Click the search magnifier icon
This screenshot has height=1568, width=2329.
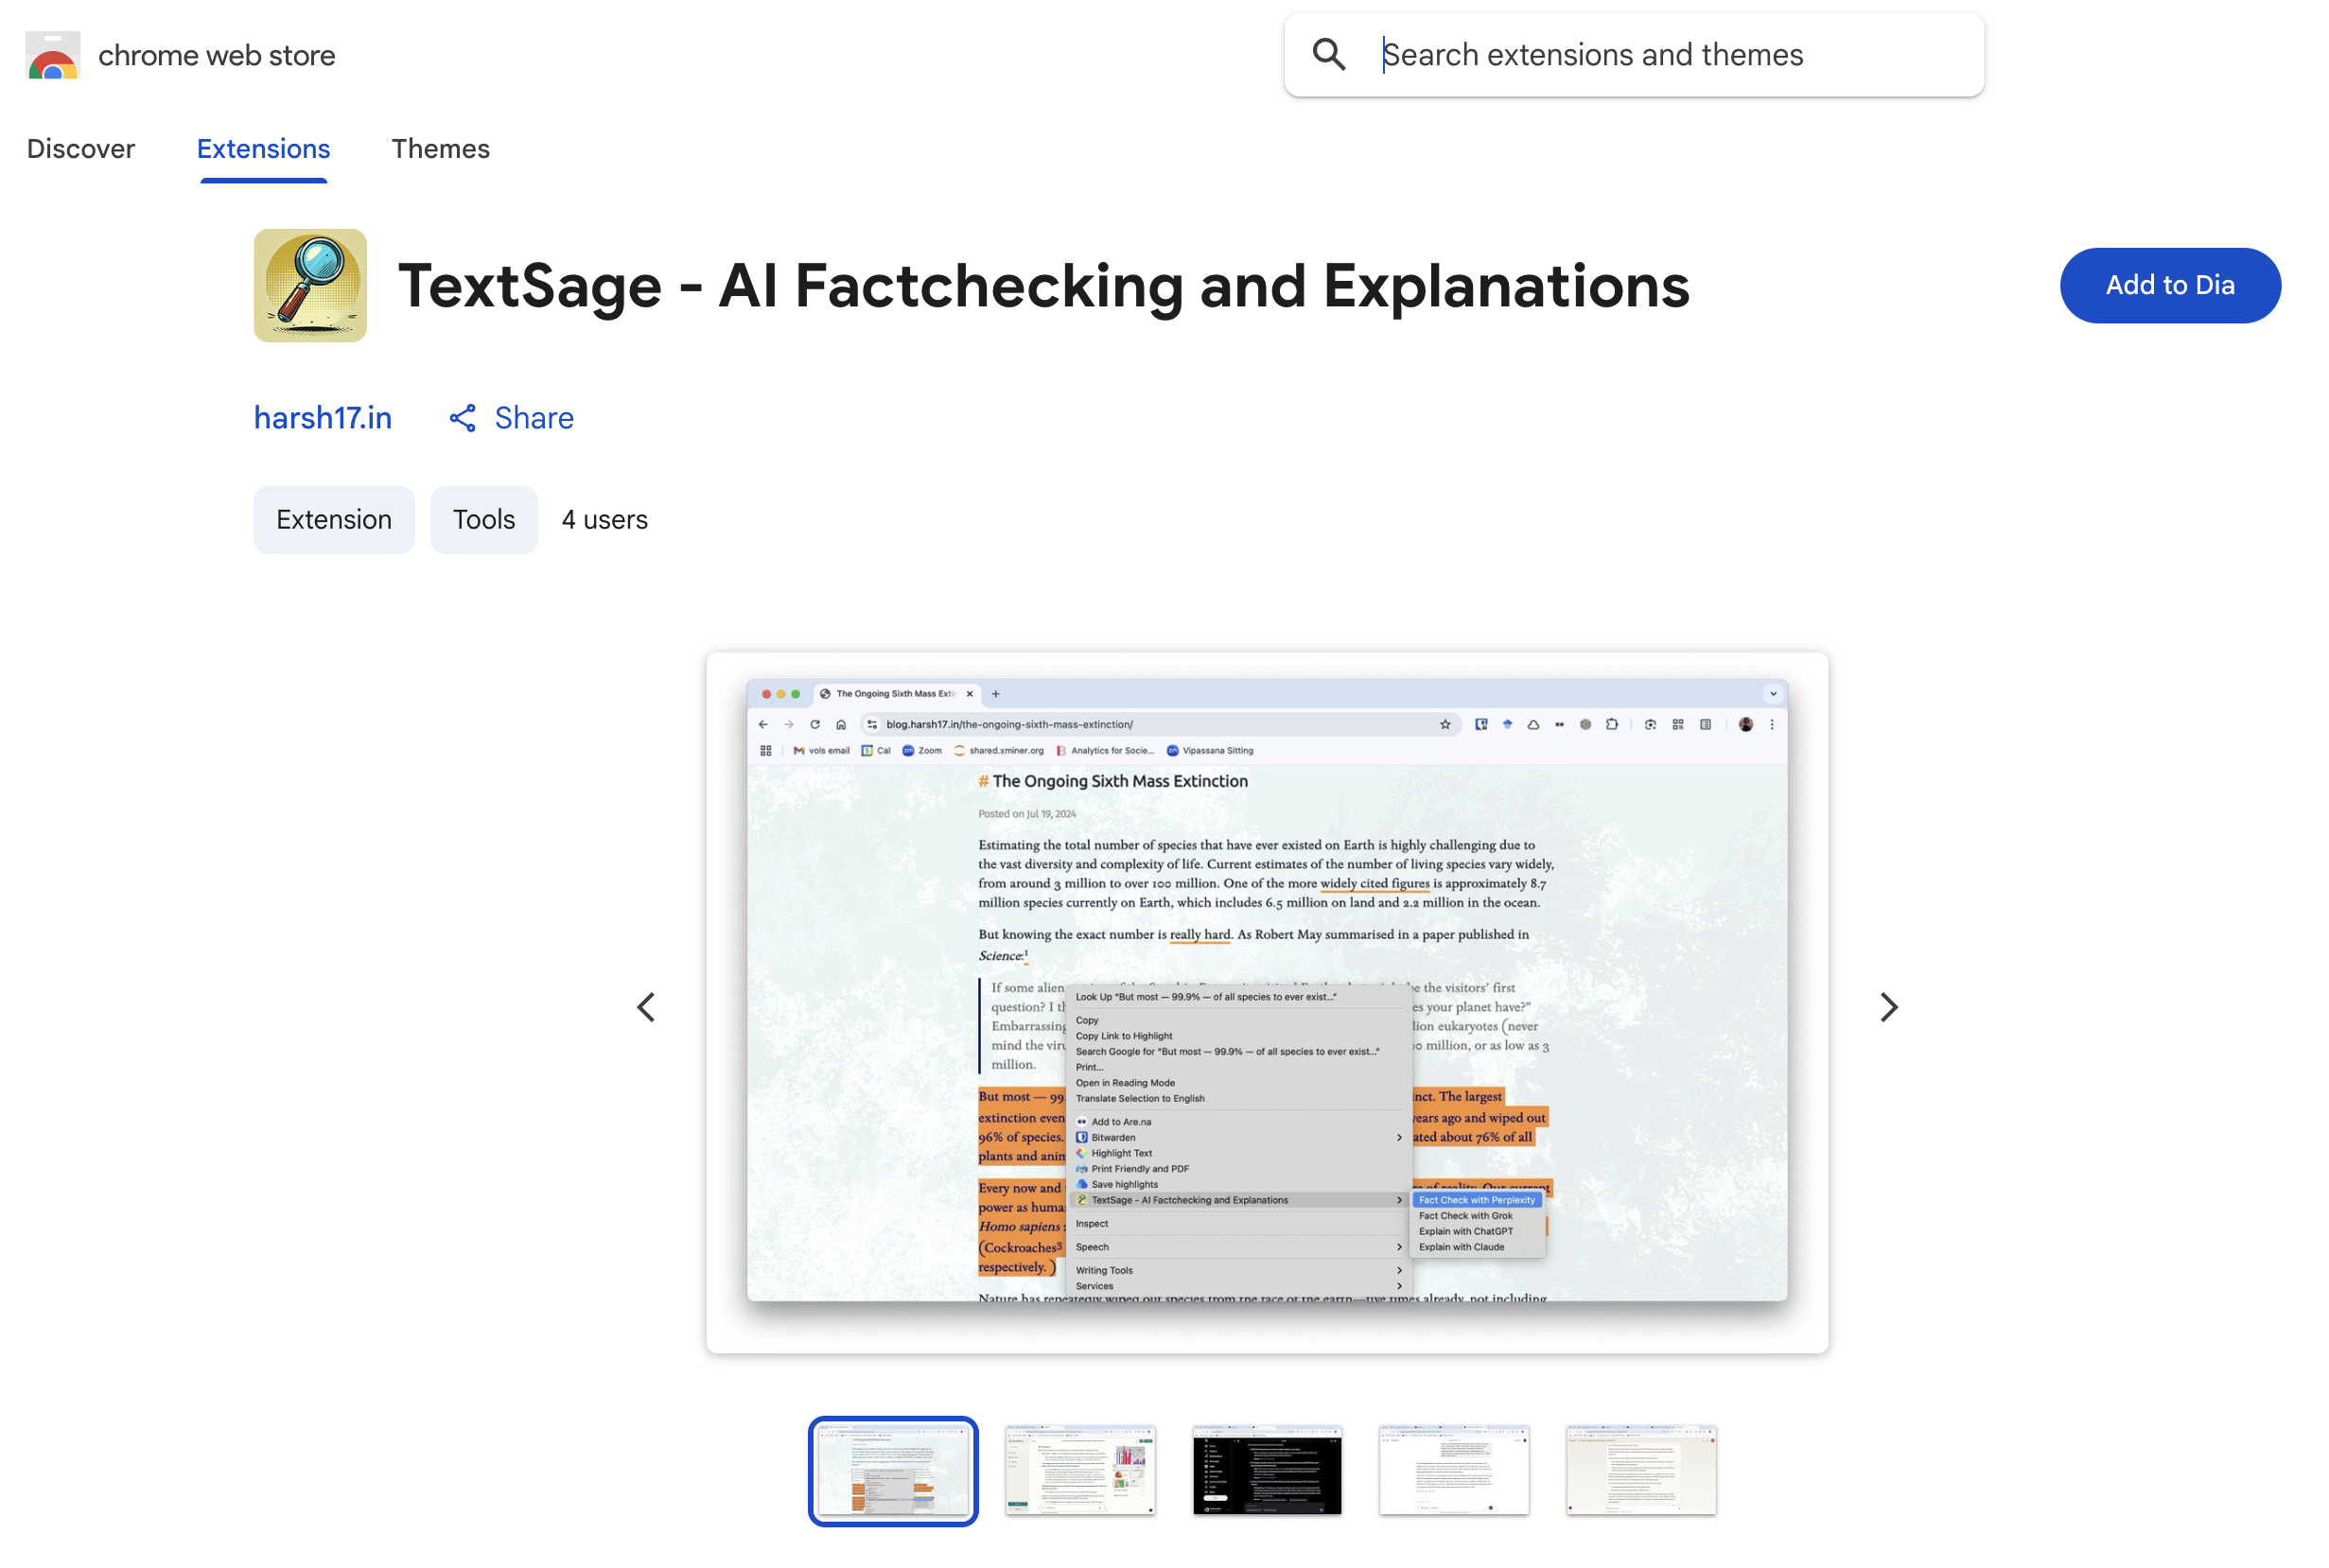1328,55
